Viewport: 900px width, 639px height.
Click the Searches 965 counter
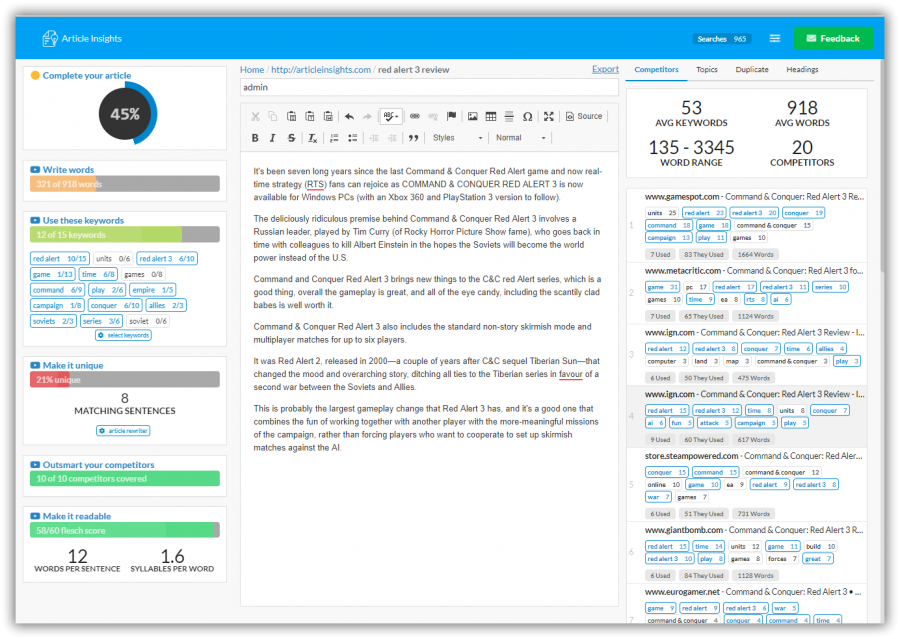(722, 39)
